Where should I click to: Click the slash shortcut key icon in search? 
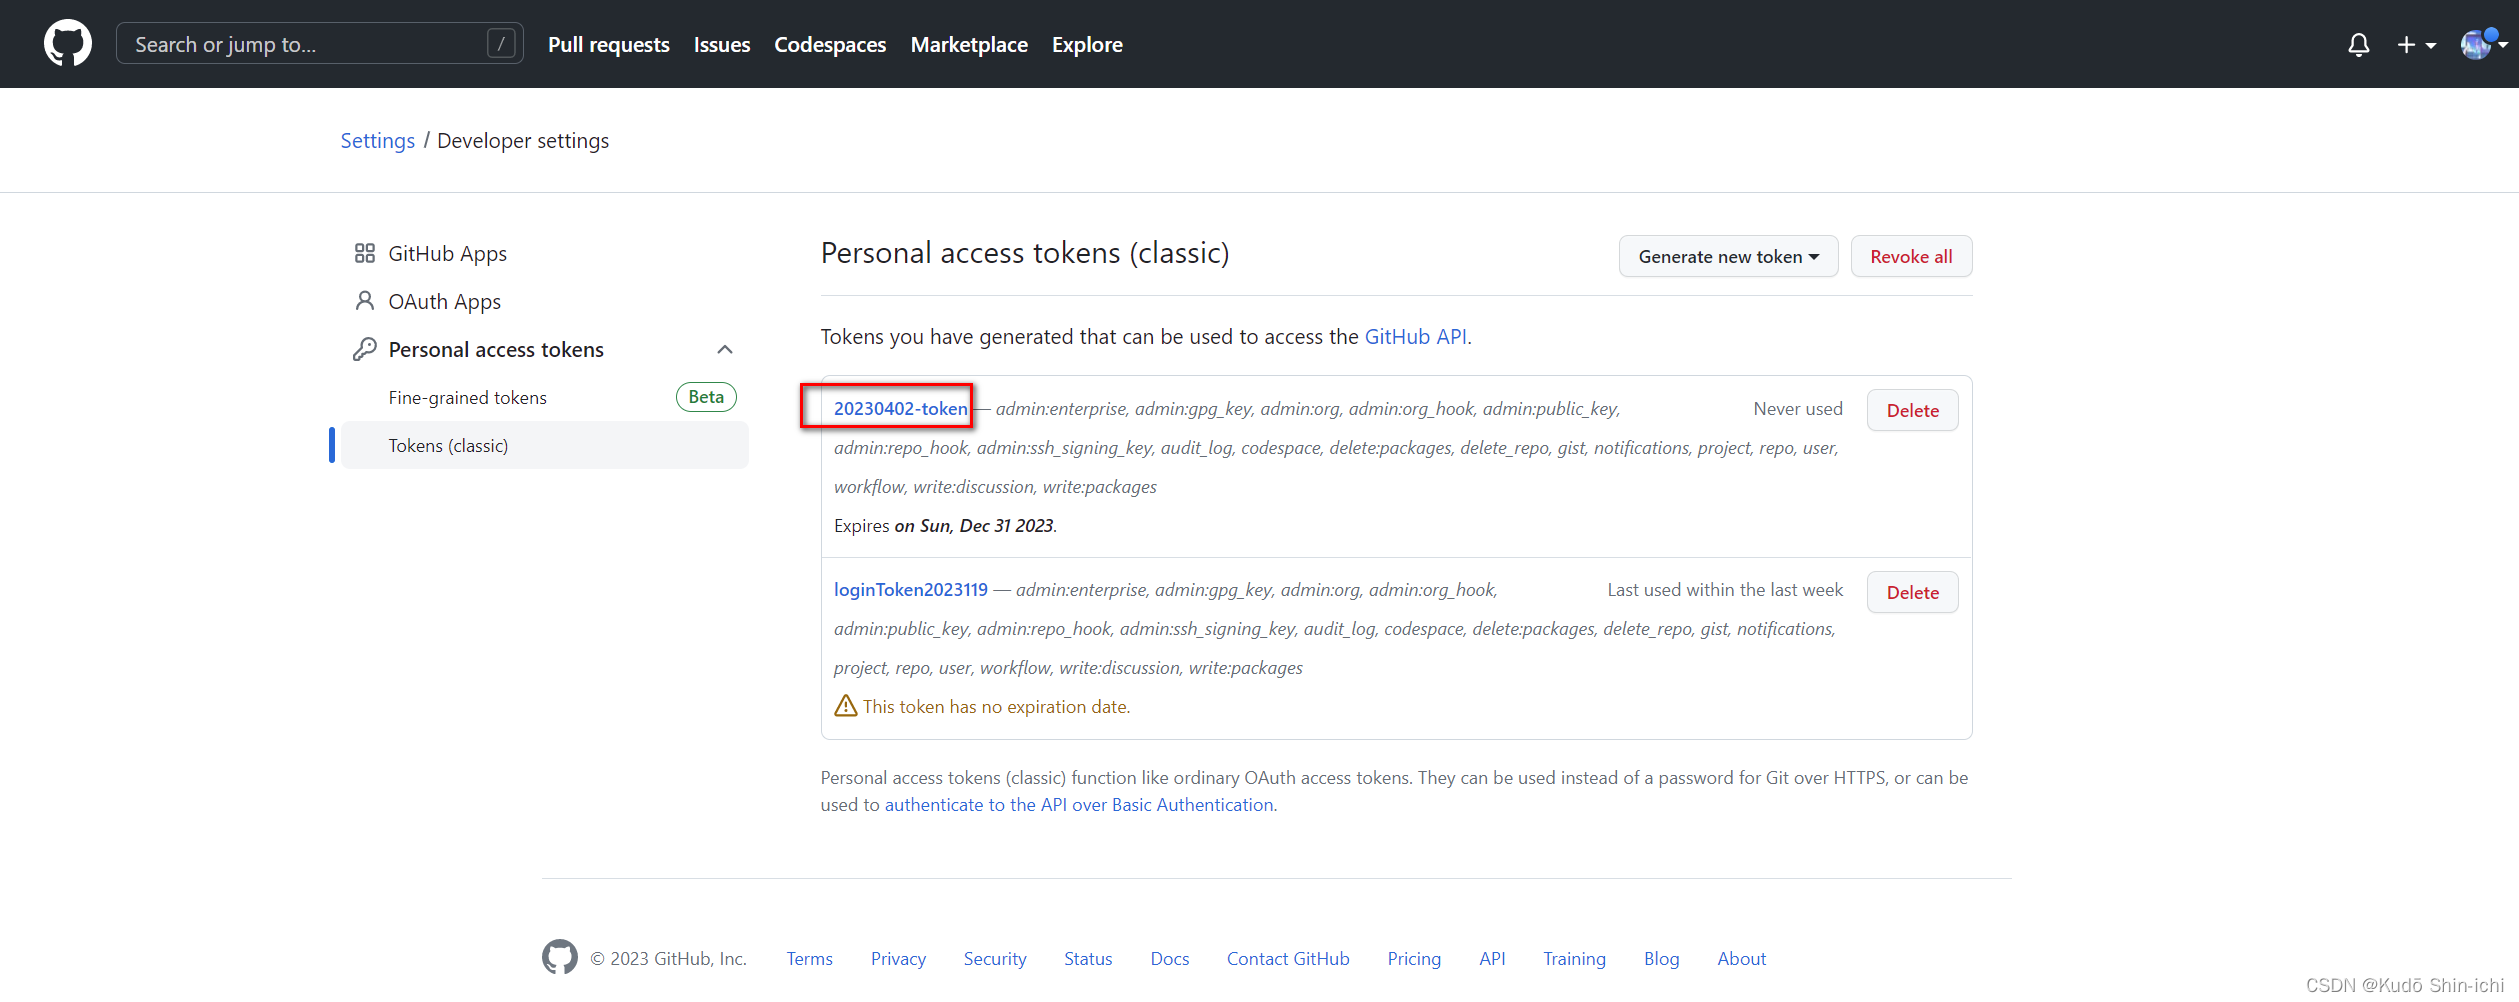tap(501, 44)
